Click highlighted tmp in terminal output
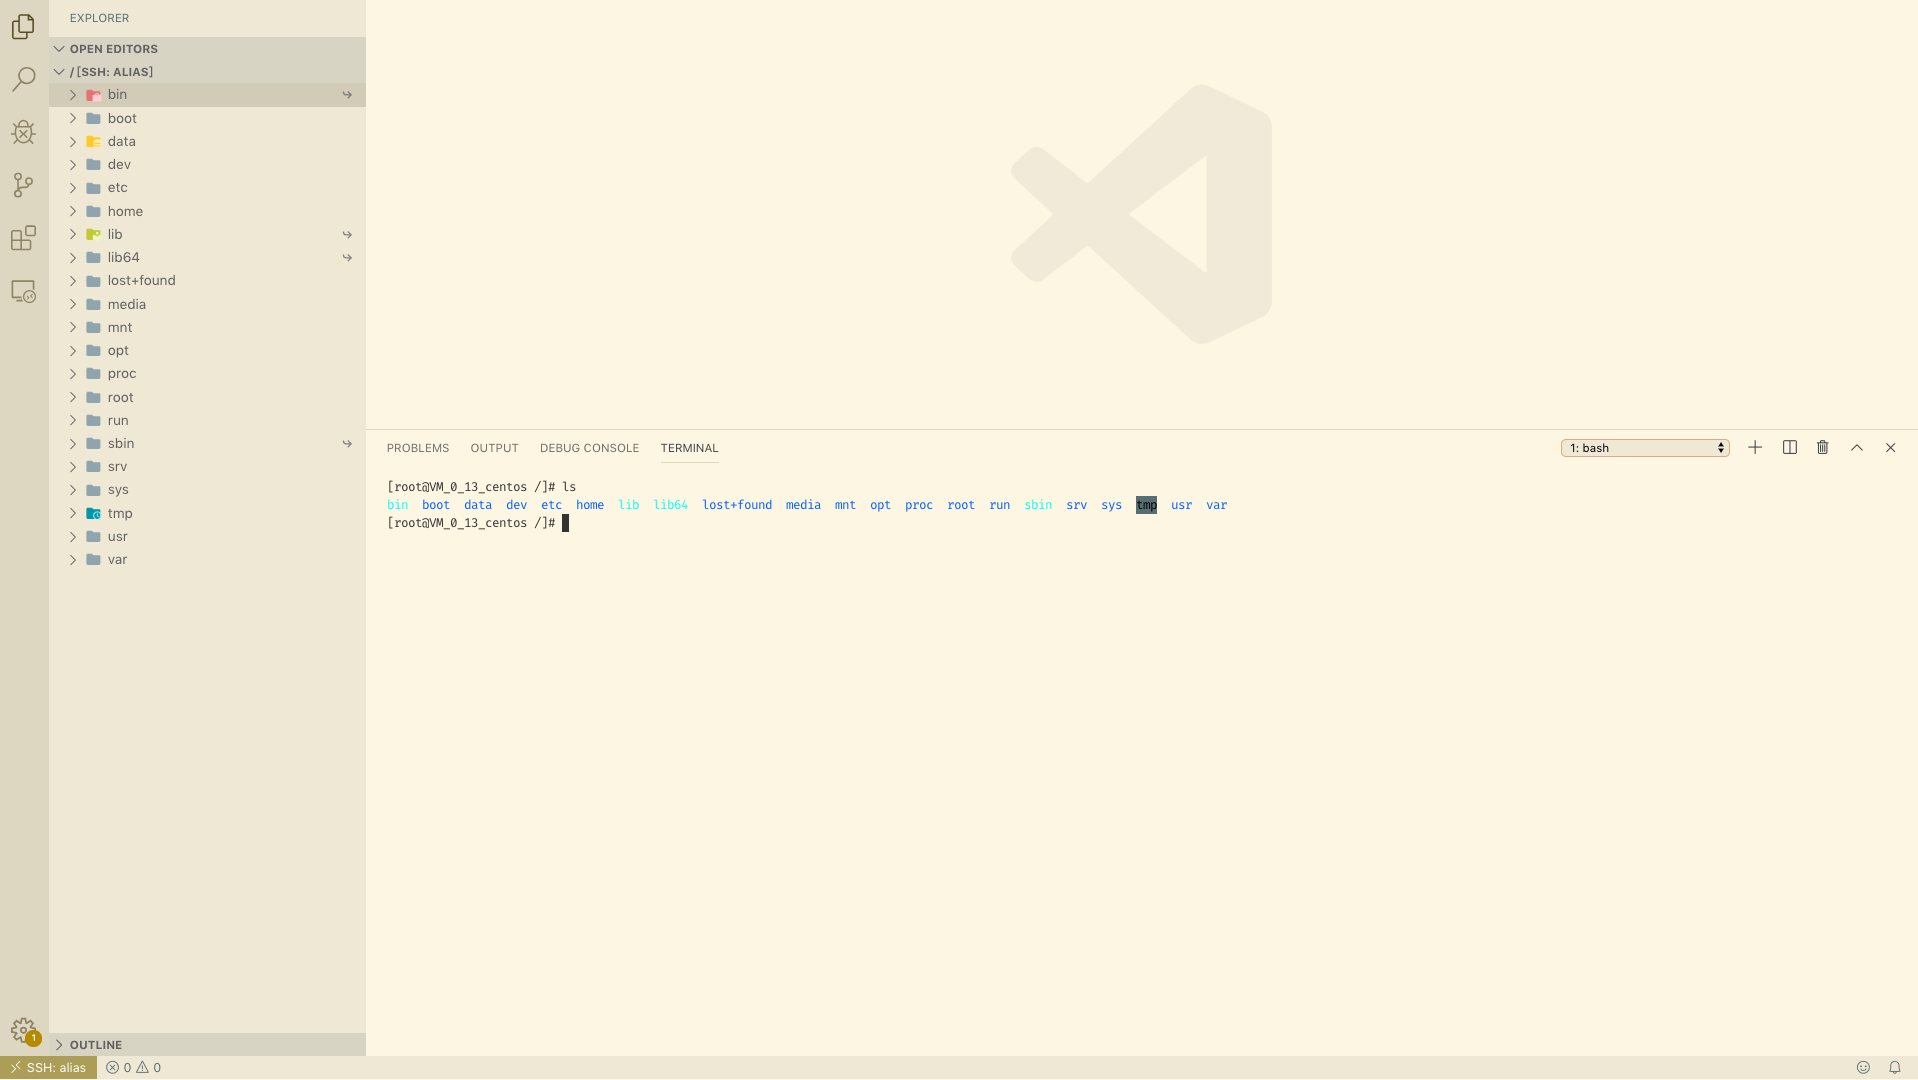 click(x=1146, y=505)
